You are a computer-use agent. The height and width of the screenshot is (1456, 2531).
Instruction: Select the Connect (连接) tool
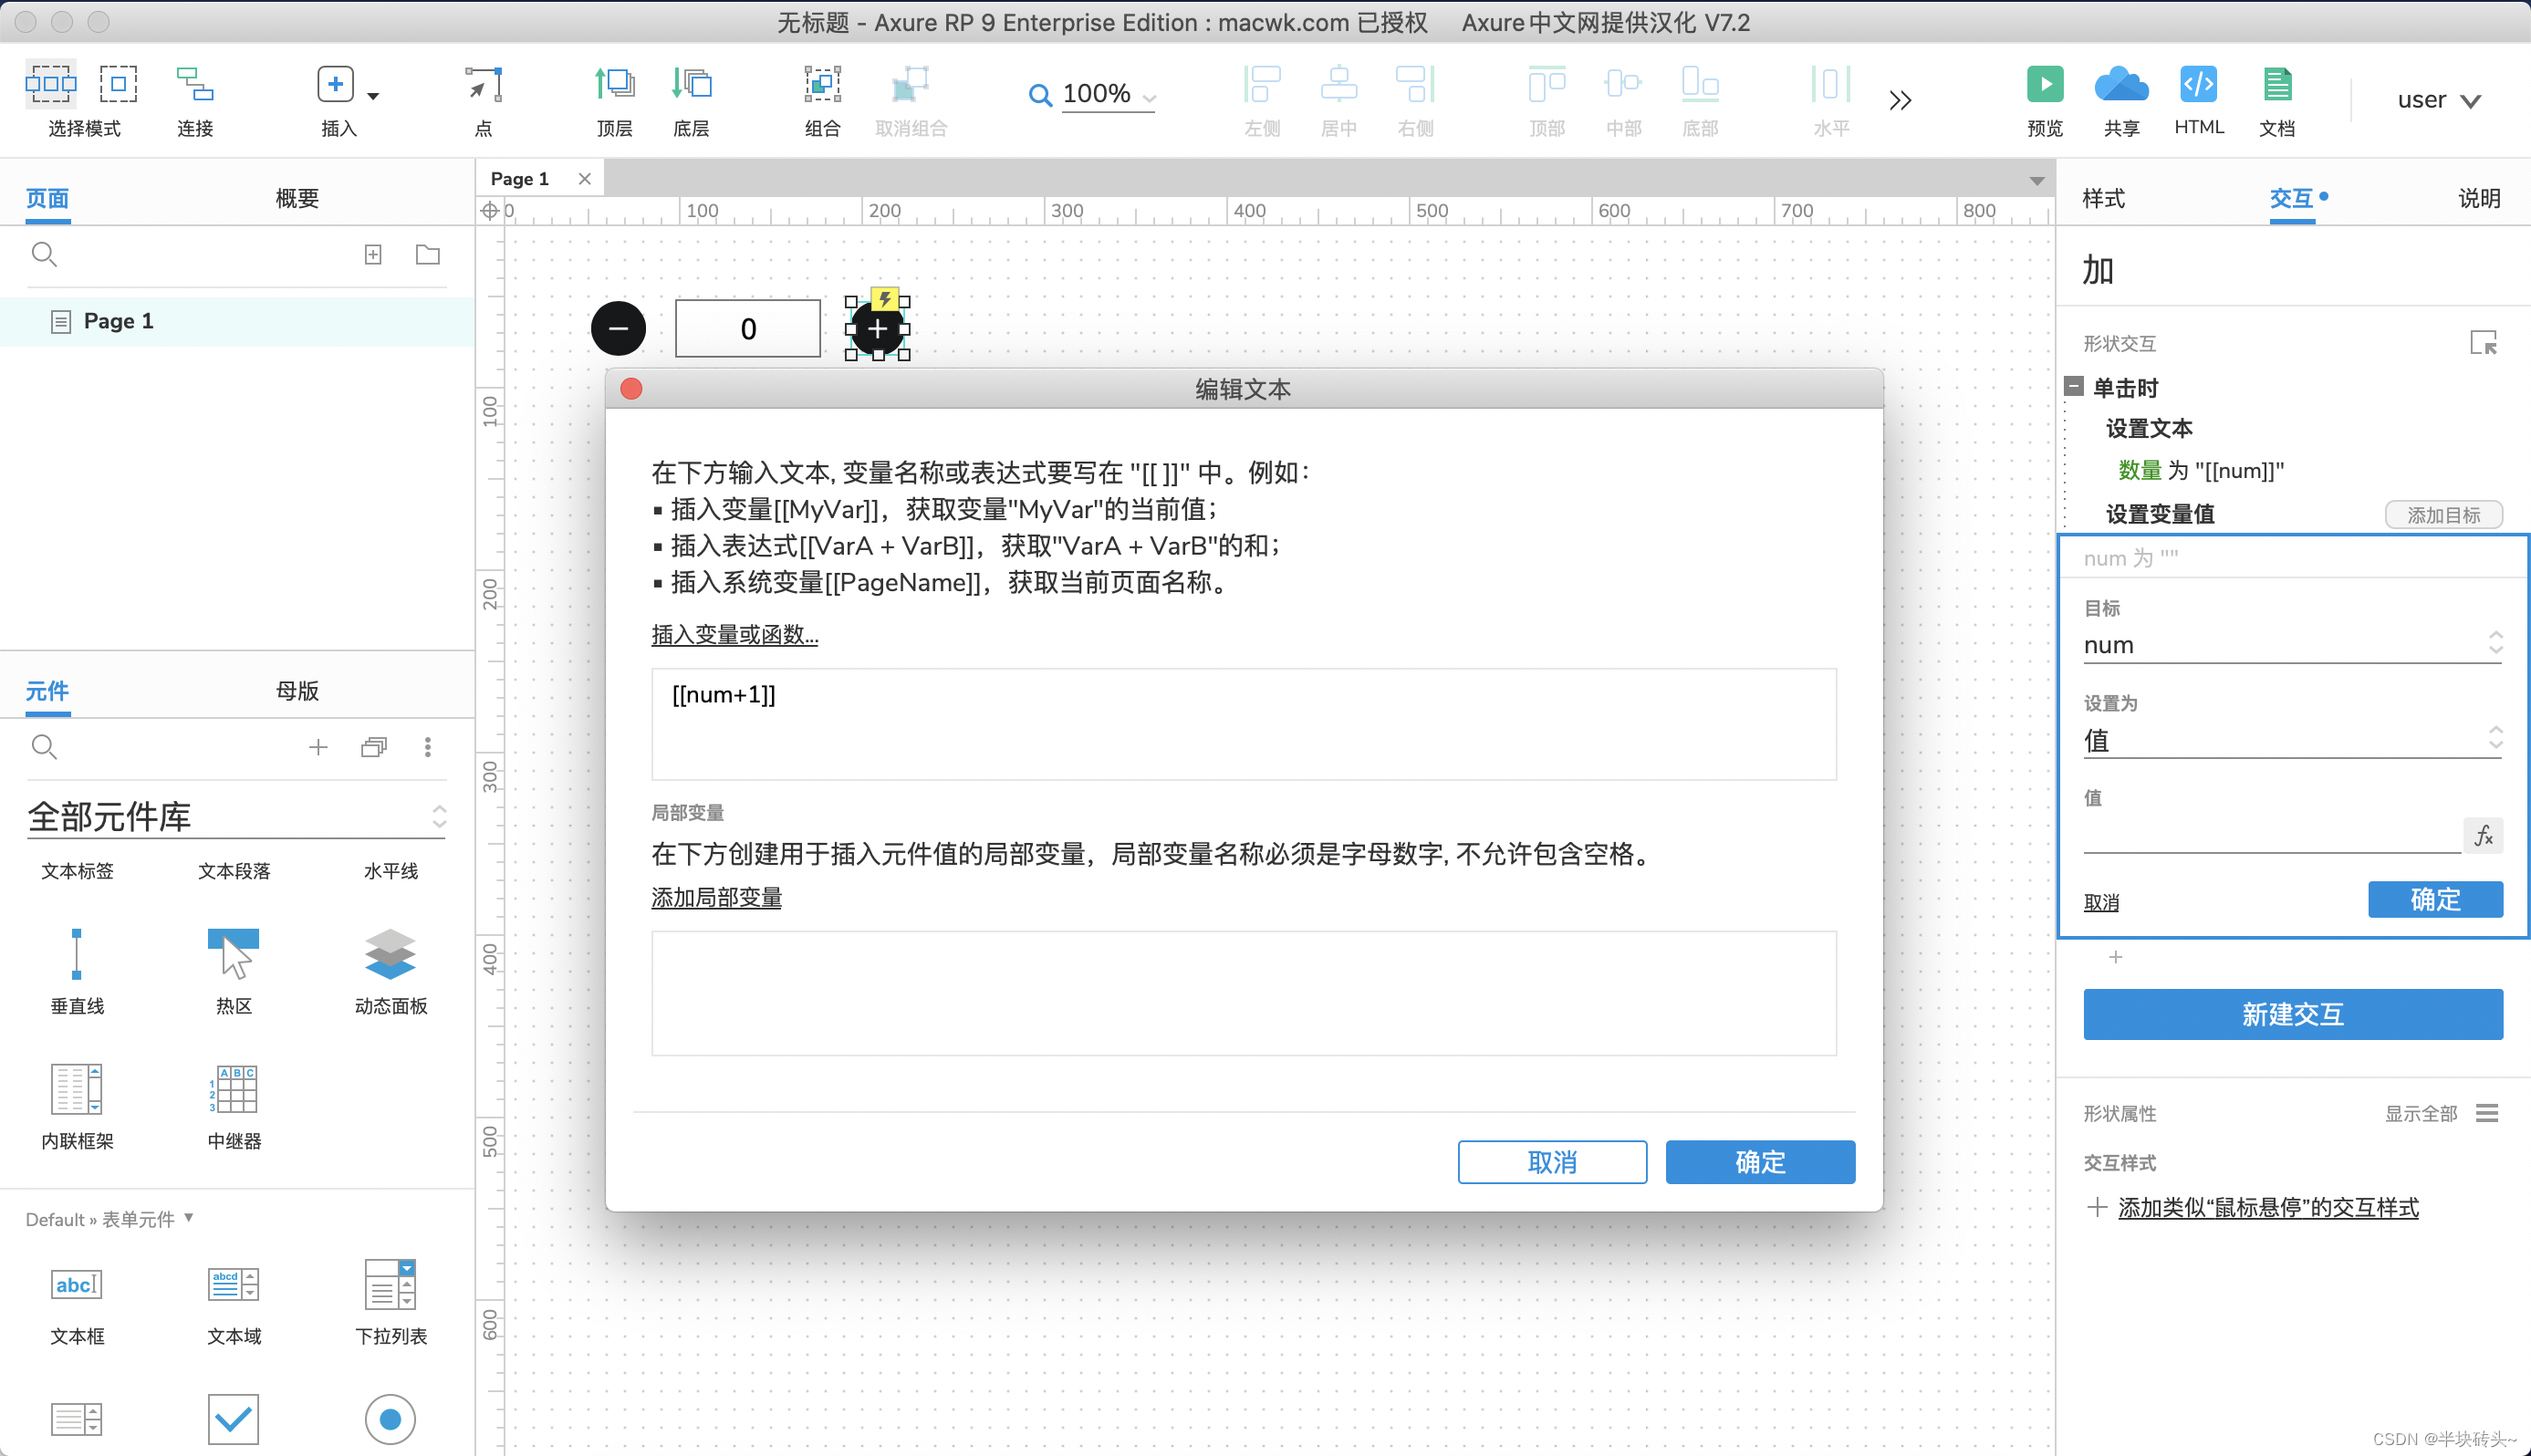(x=194, y=85)
